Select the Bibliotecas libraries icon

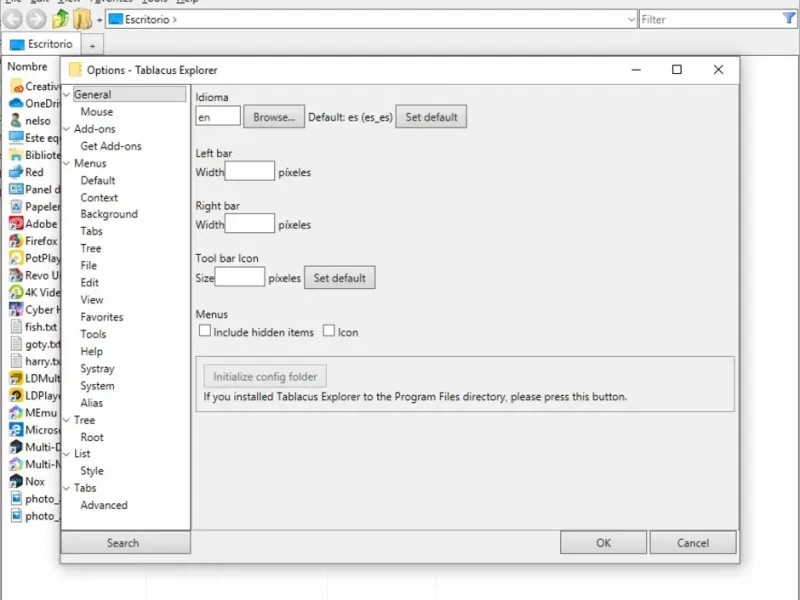[x=16, y=155]
